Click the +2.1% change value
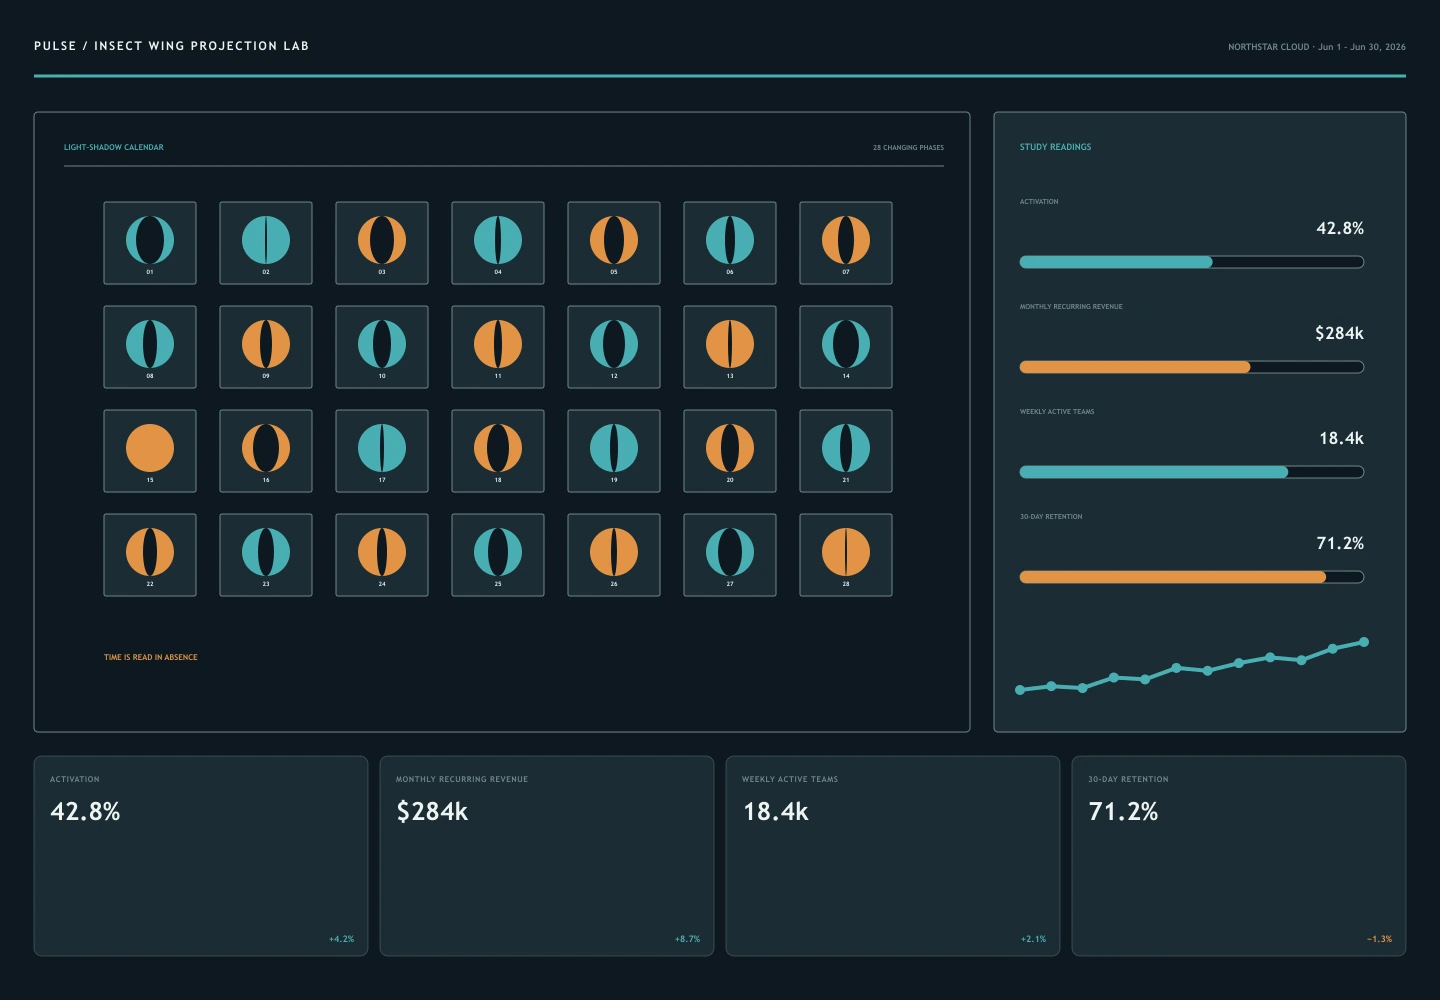This screenshot has width=1440, height=1000. (1034, 939)
